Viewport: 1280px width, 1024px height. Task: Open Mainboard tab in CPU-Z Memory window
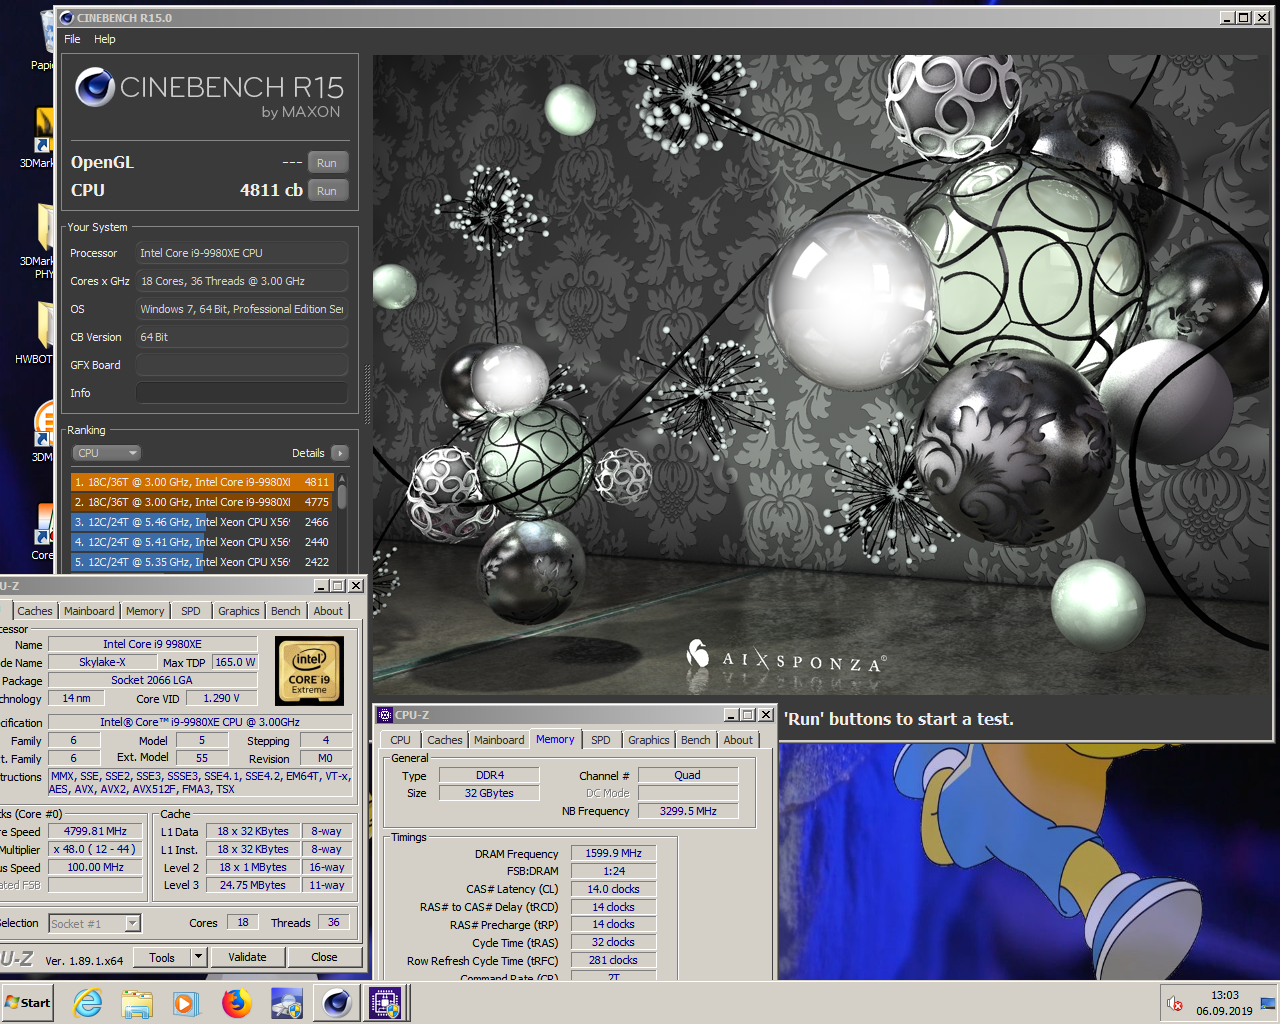499,740
